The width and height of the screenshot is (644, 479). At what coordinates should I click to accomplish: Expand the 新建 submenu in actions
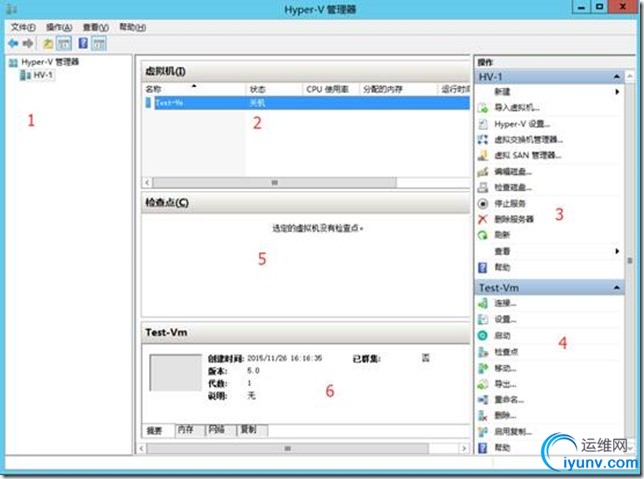point(617,92)
